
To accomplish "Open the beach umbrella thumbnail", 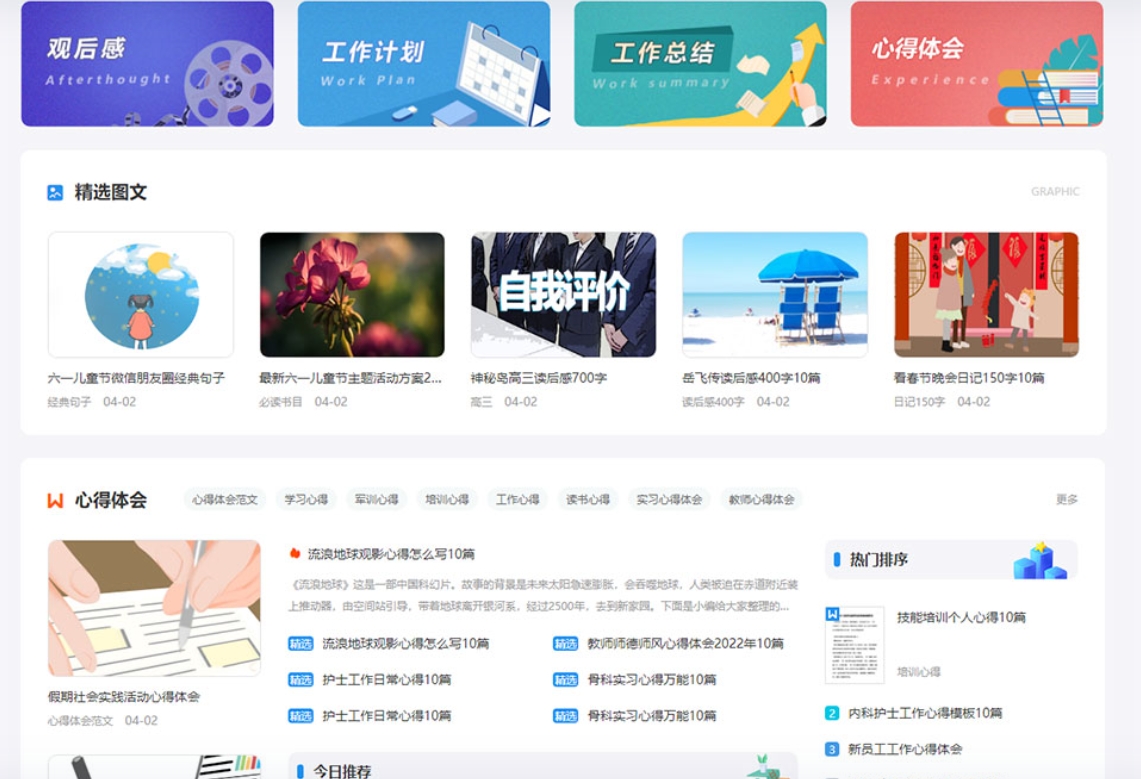I will pos(775,295).
